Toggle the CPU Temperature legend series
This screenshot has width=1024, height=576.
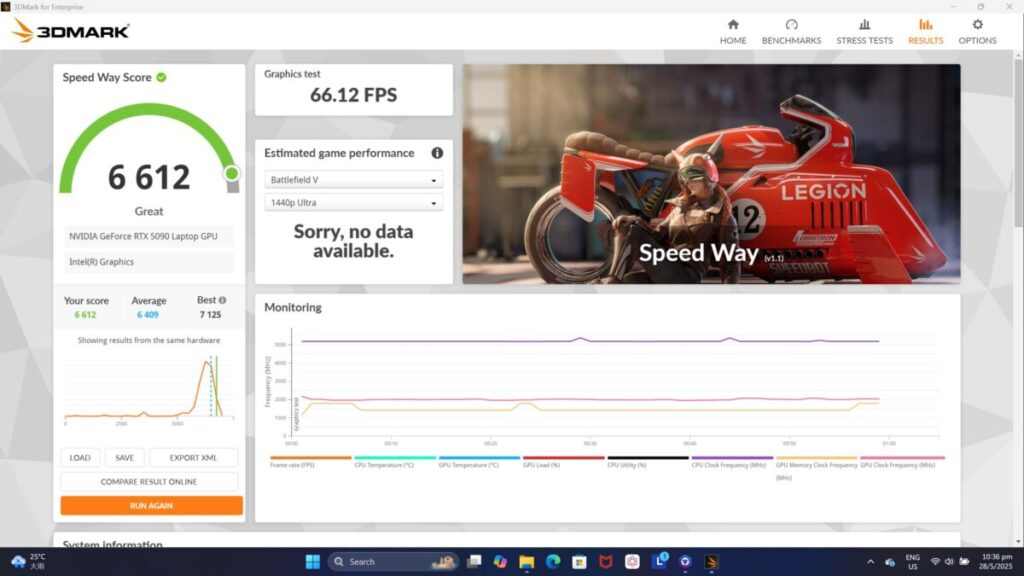pyautogui.click(x=394, y=462)
